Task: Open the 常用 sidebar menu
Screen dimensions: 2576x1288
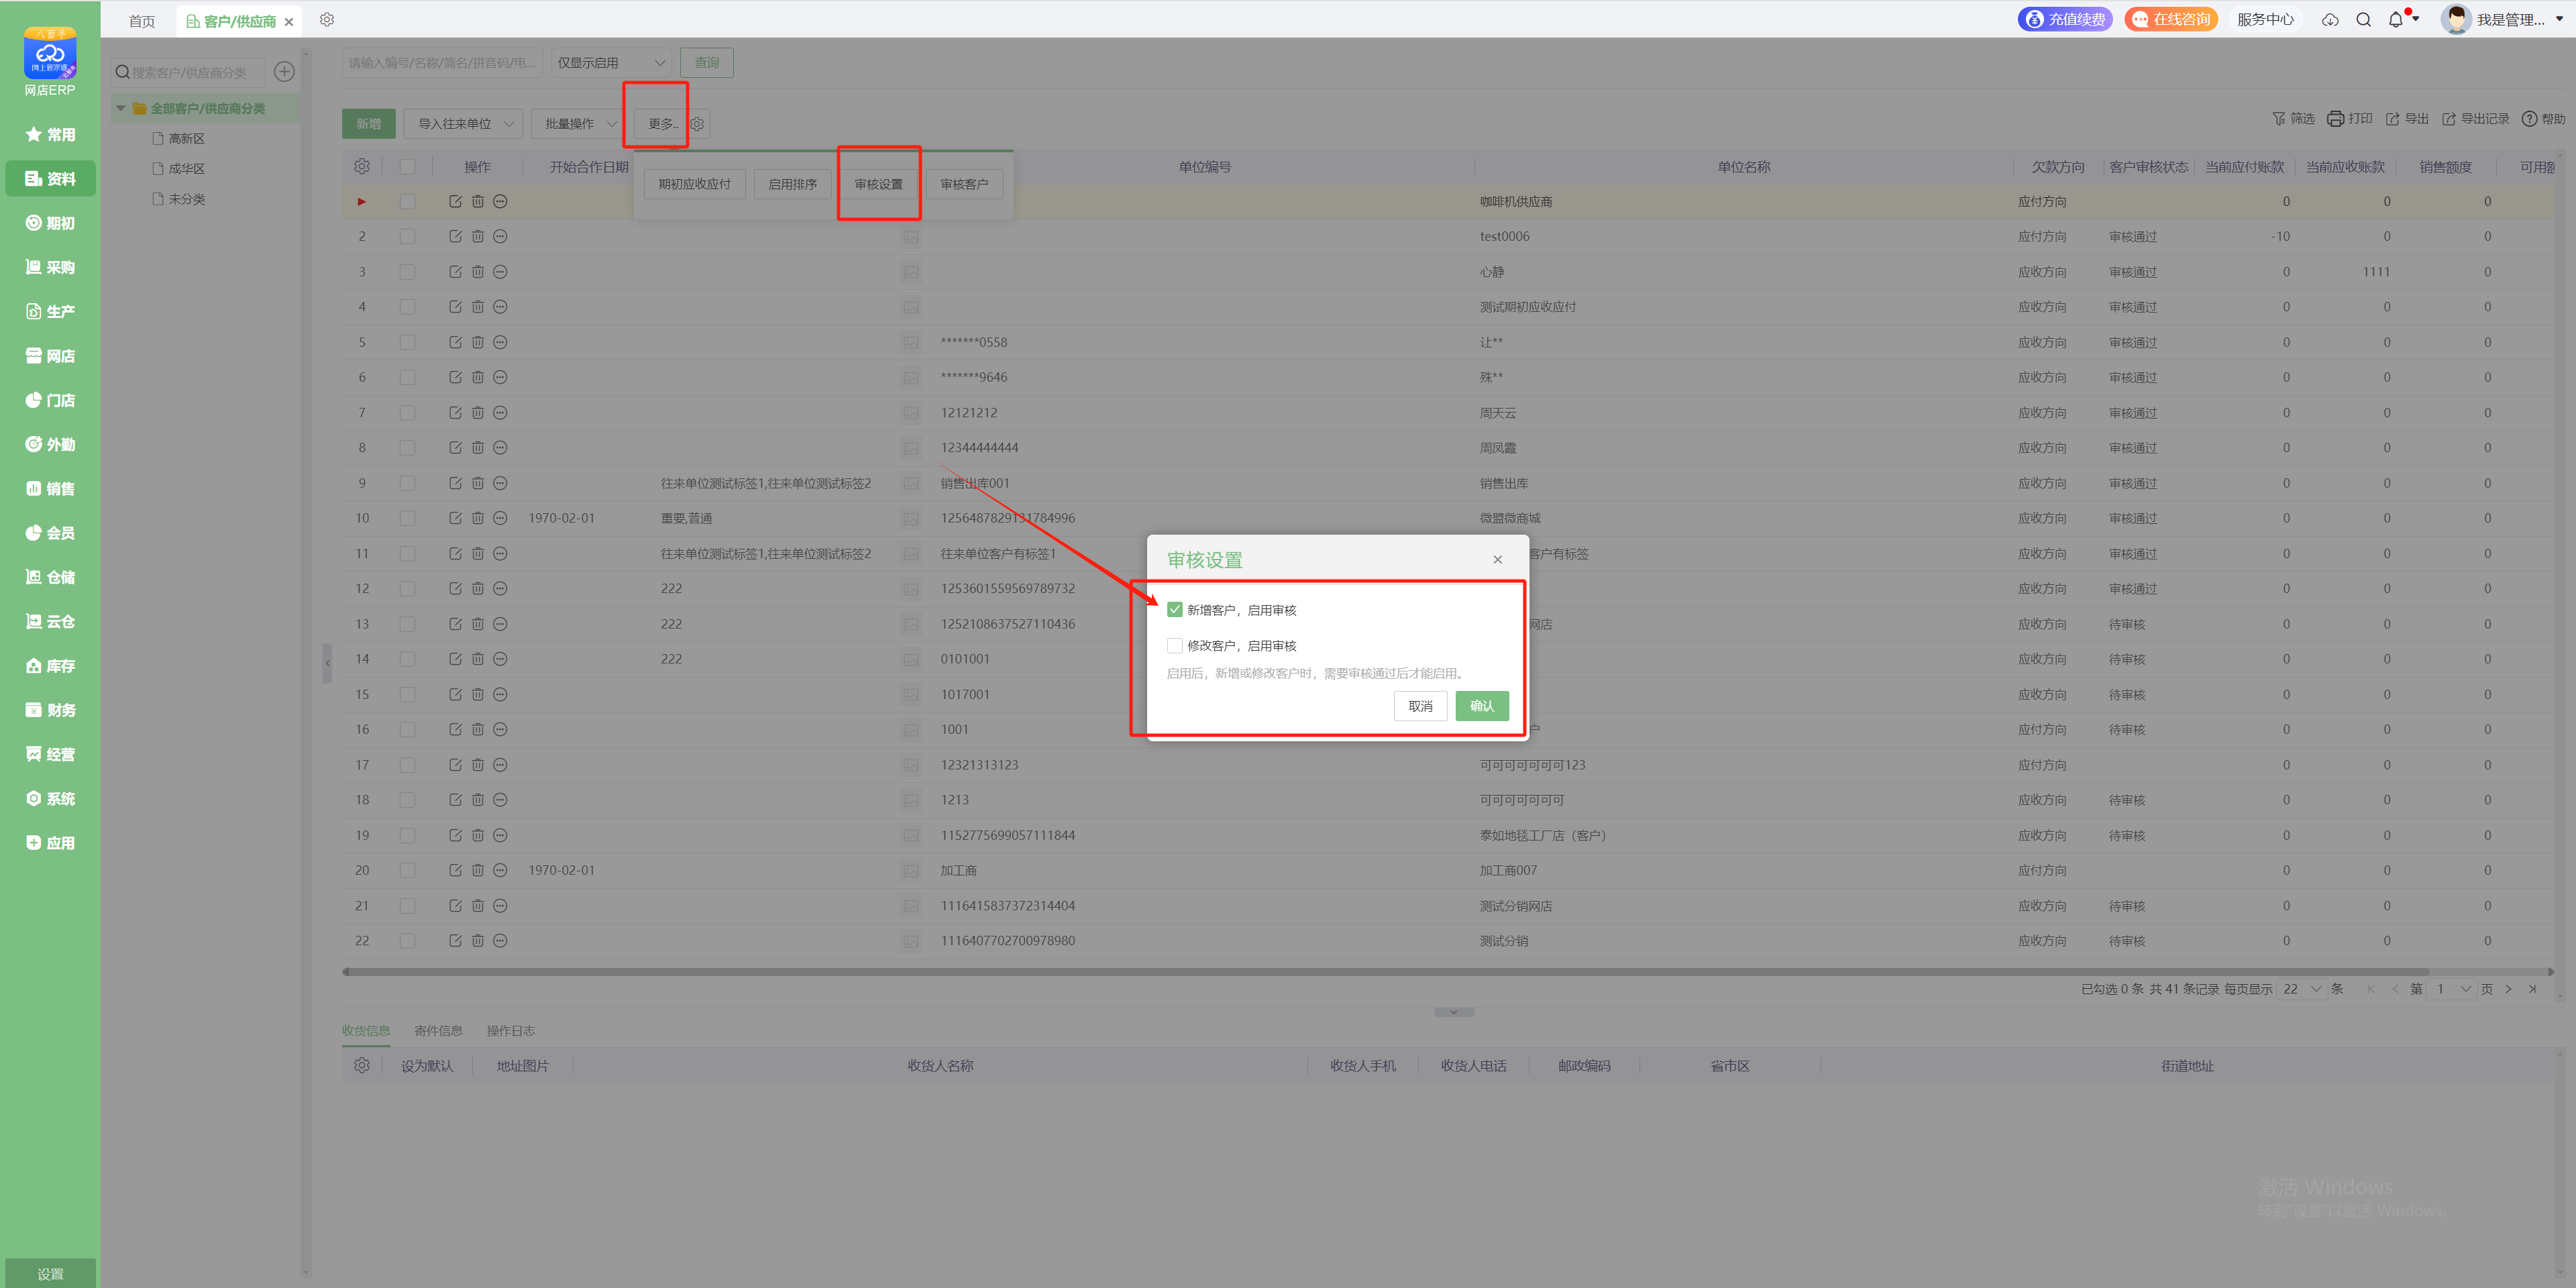Action: click(x=50, y=134)
